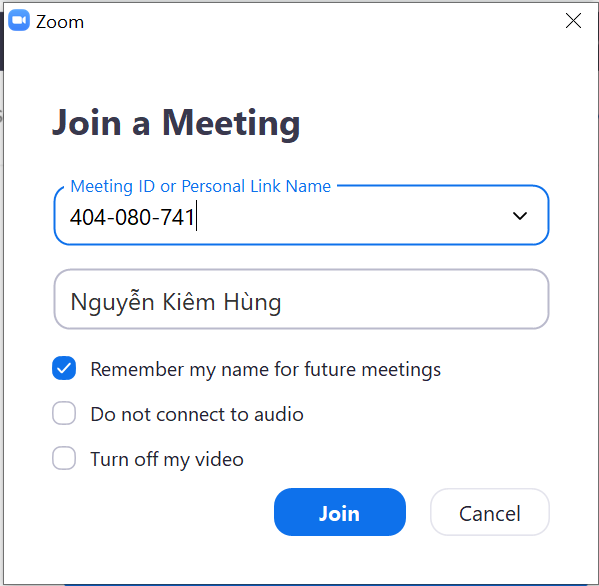Click the Remember my name label text
Image resolution: width=599 pixels, height=586 pixels.
point(266,369)
